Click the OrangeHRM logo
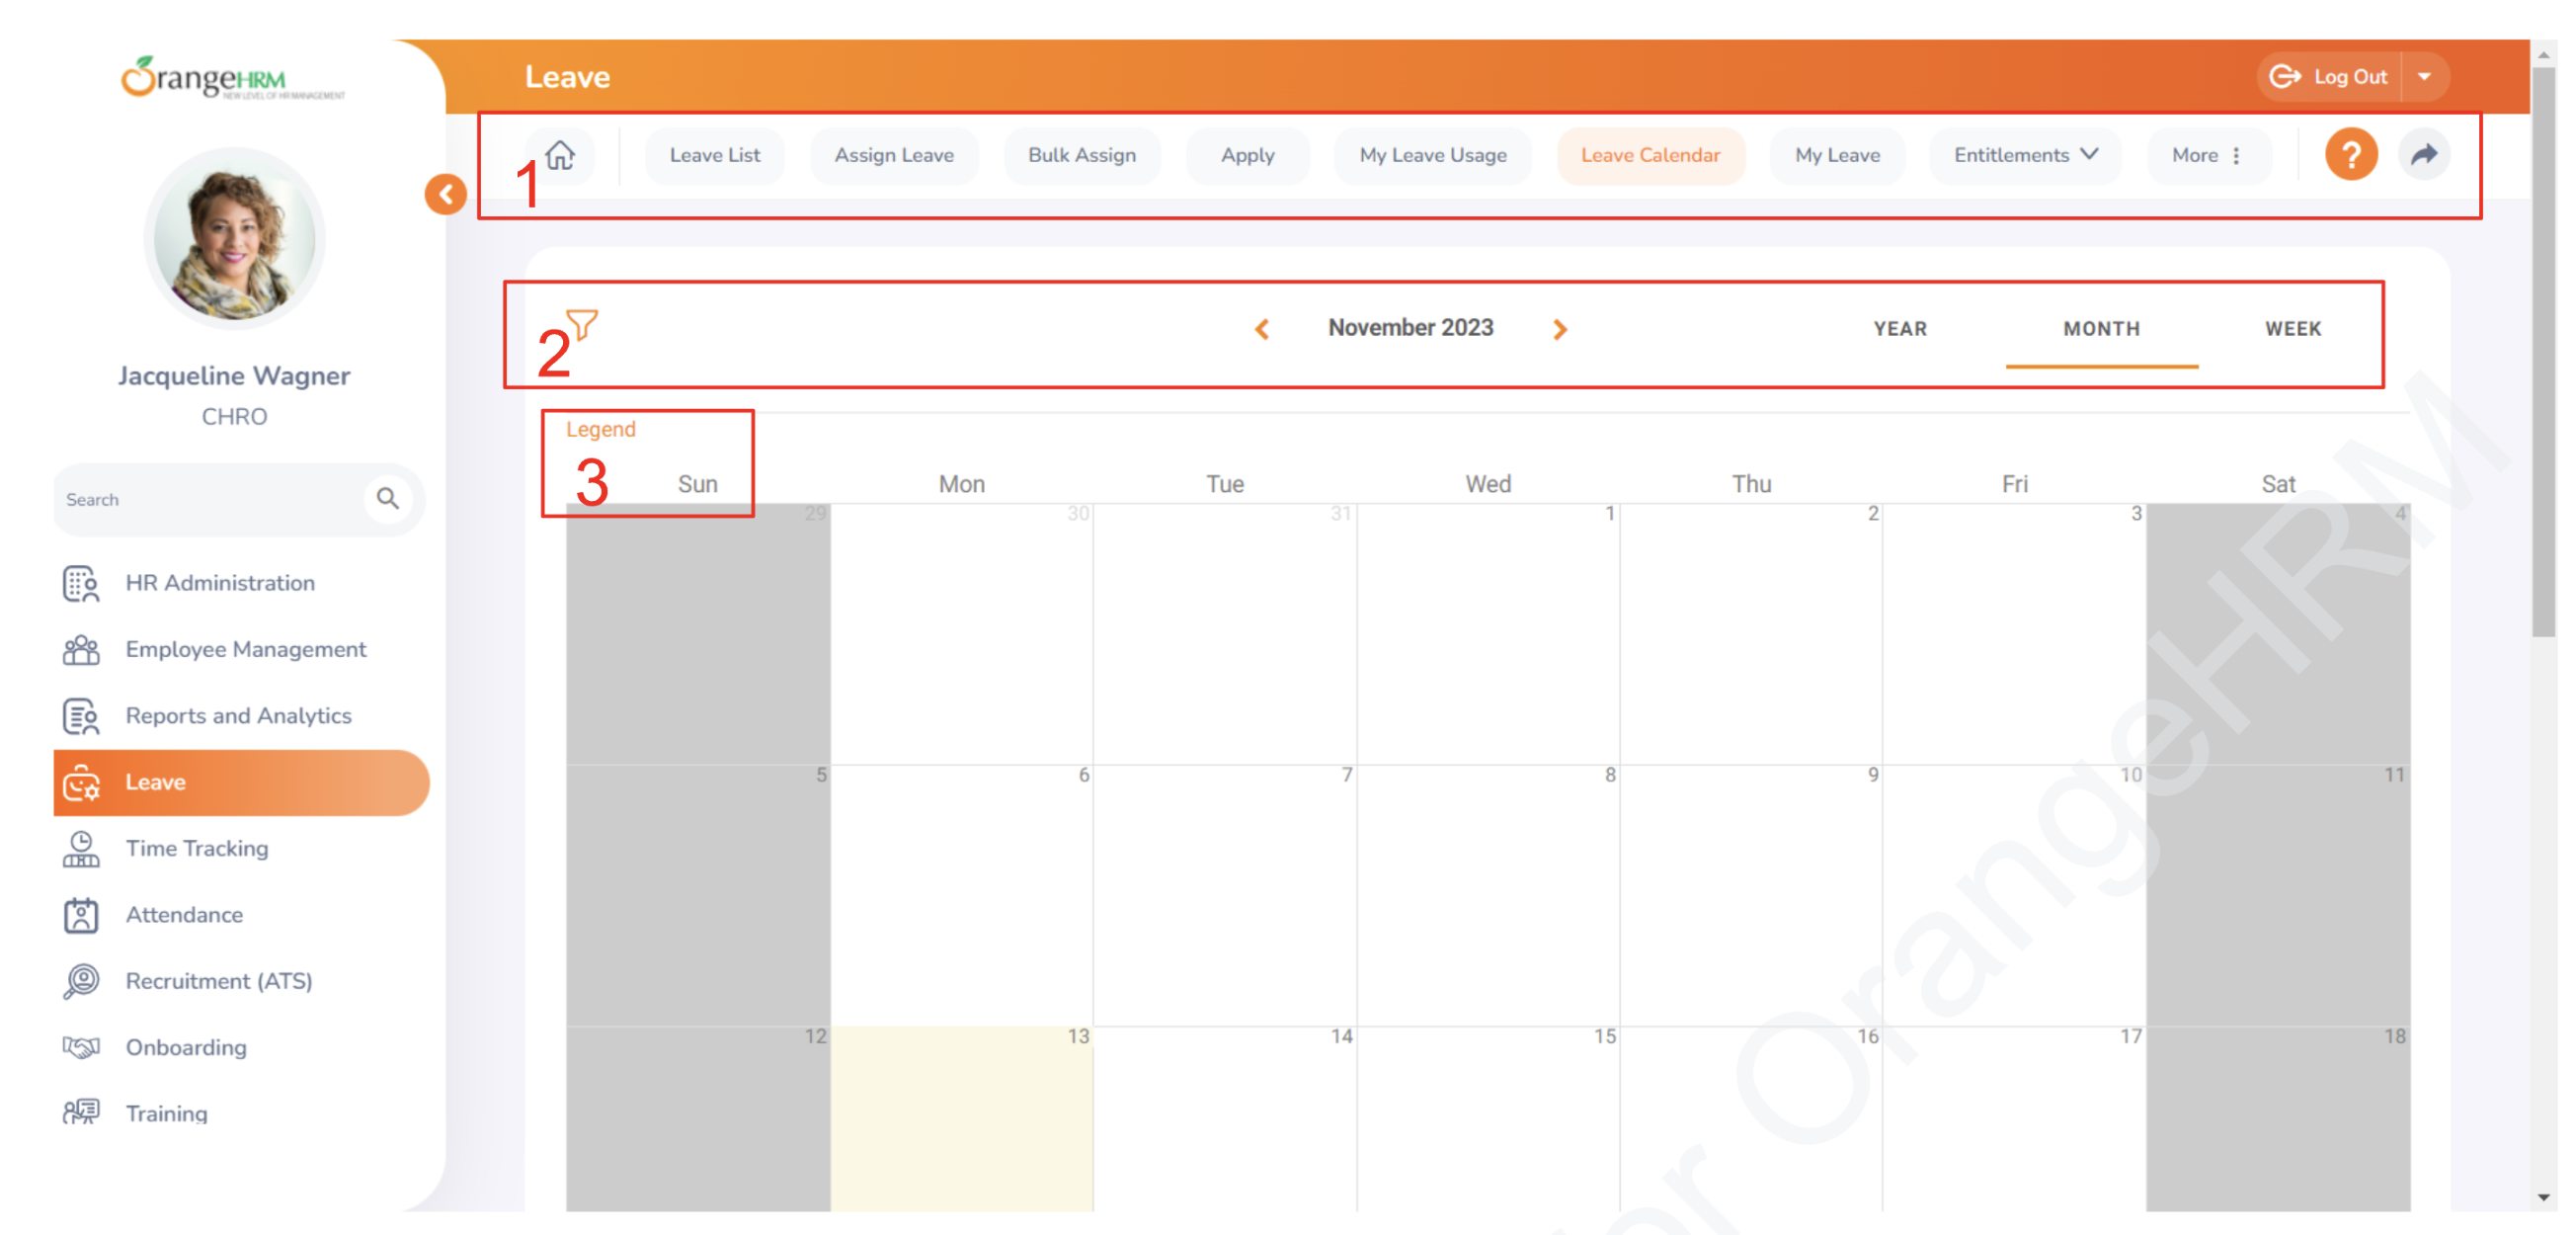 click(x=233, y=77)
